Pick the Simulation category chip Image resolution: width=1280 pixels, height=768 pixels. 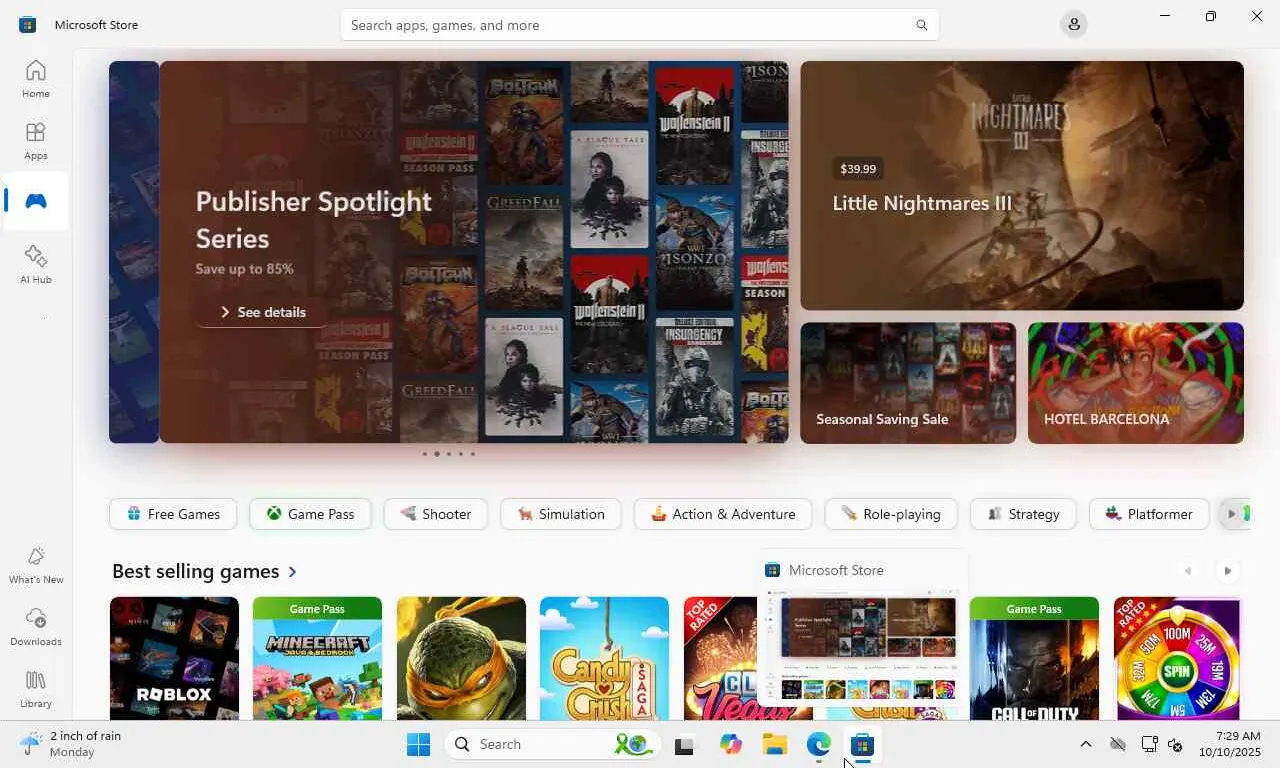(x=561, y=514)
